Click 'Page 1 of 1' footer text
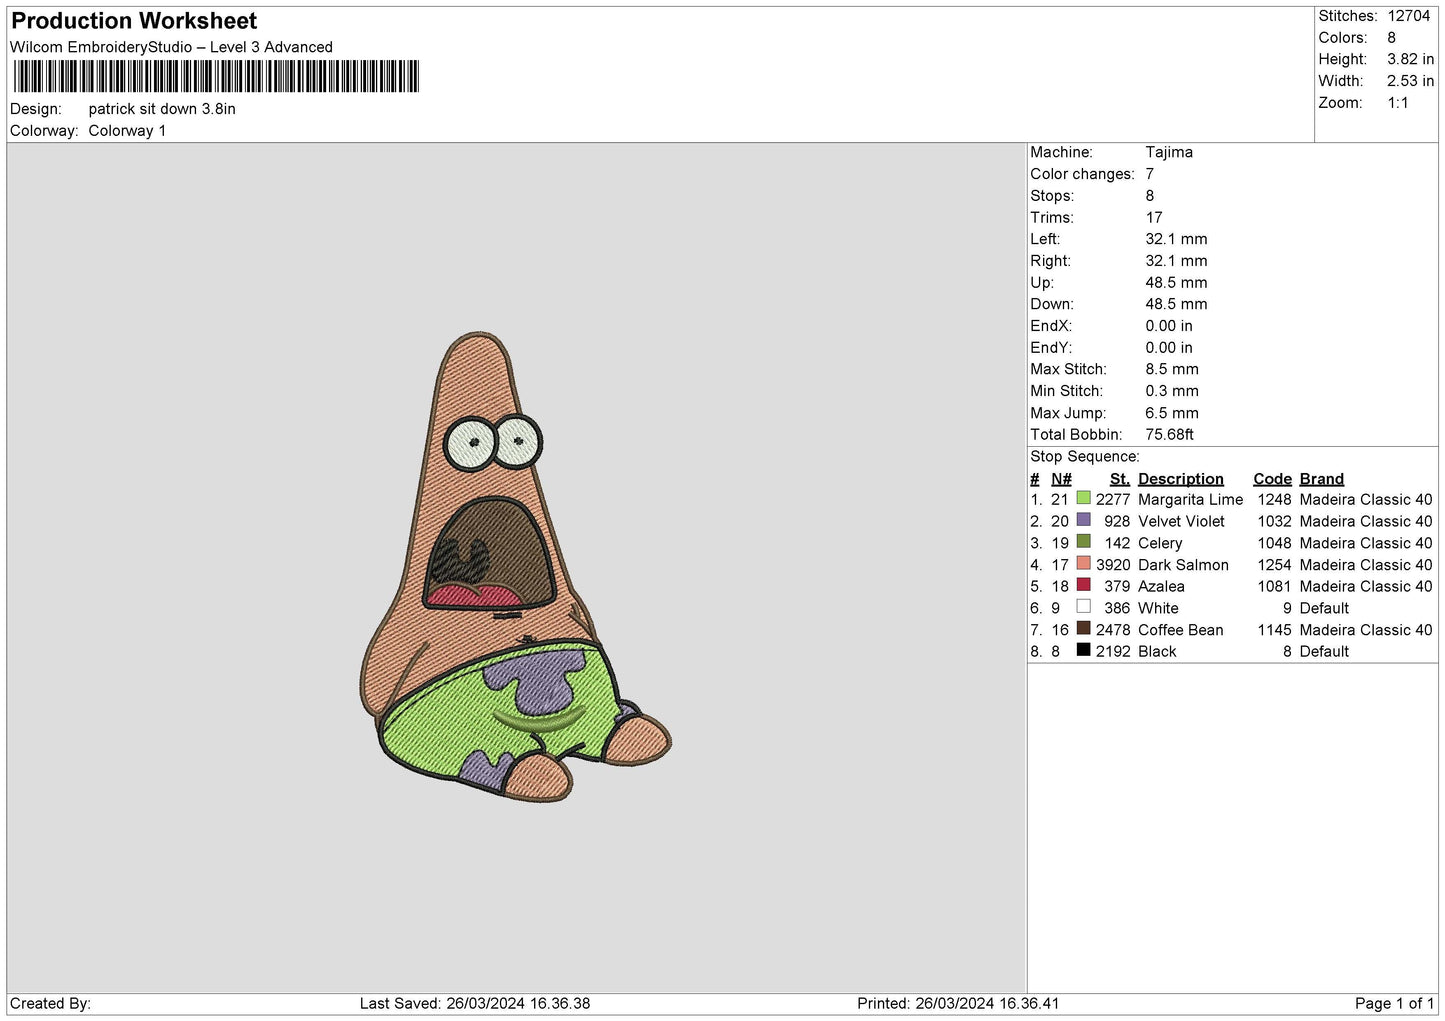The height and width of the screenshot is (1021, 1445). (1394, 1004)
